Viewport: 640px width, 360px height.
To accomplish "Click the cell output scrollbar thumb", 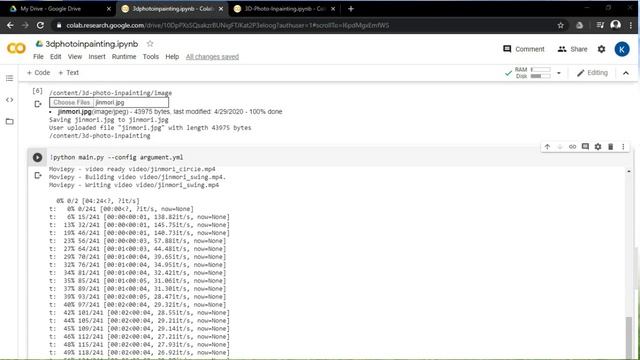I will pos(629,338).
